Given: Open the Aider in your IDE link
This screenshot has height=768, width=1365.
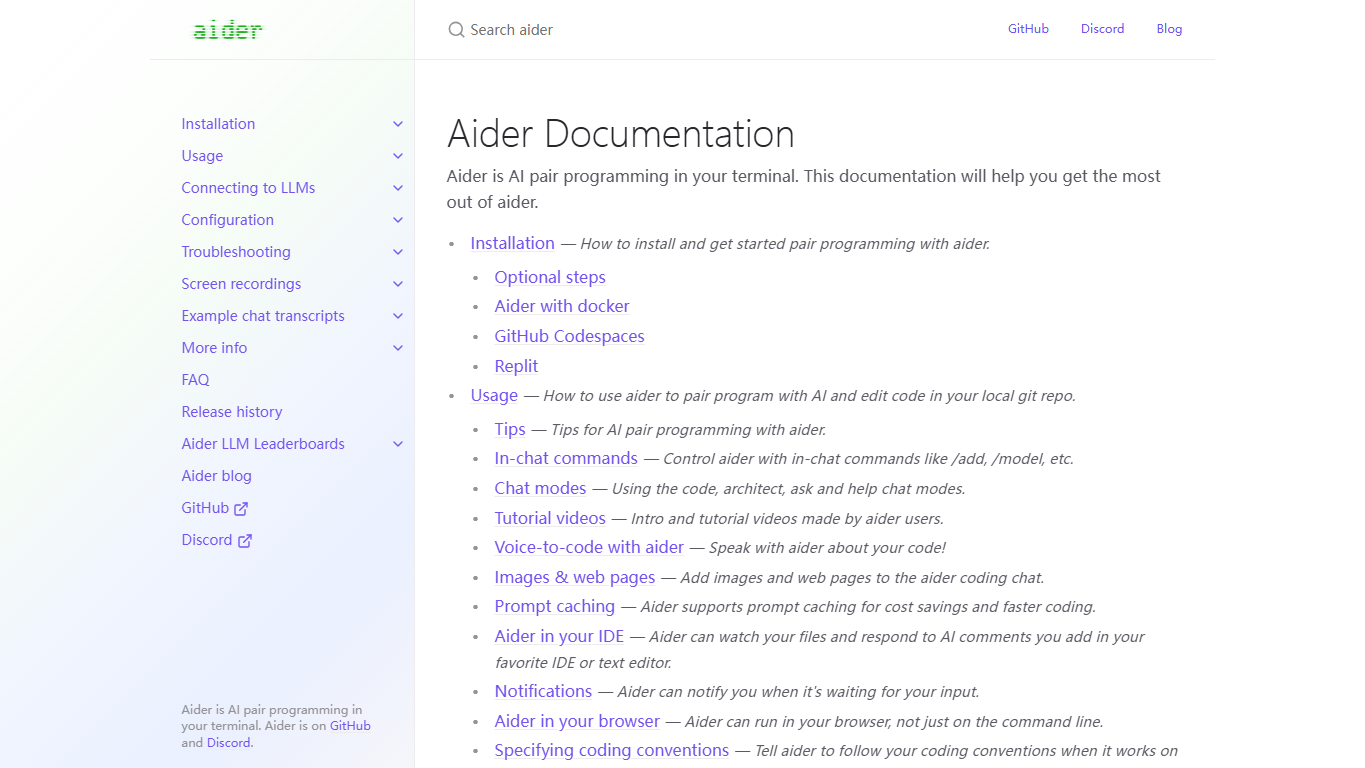Looking at the screenshot, I should 559,636.
